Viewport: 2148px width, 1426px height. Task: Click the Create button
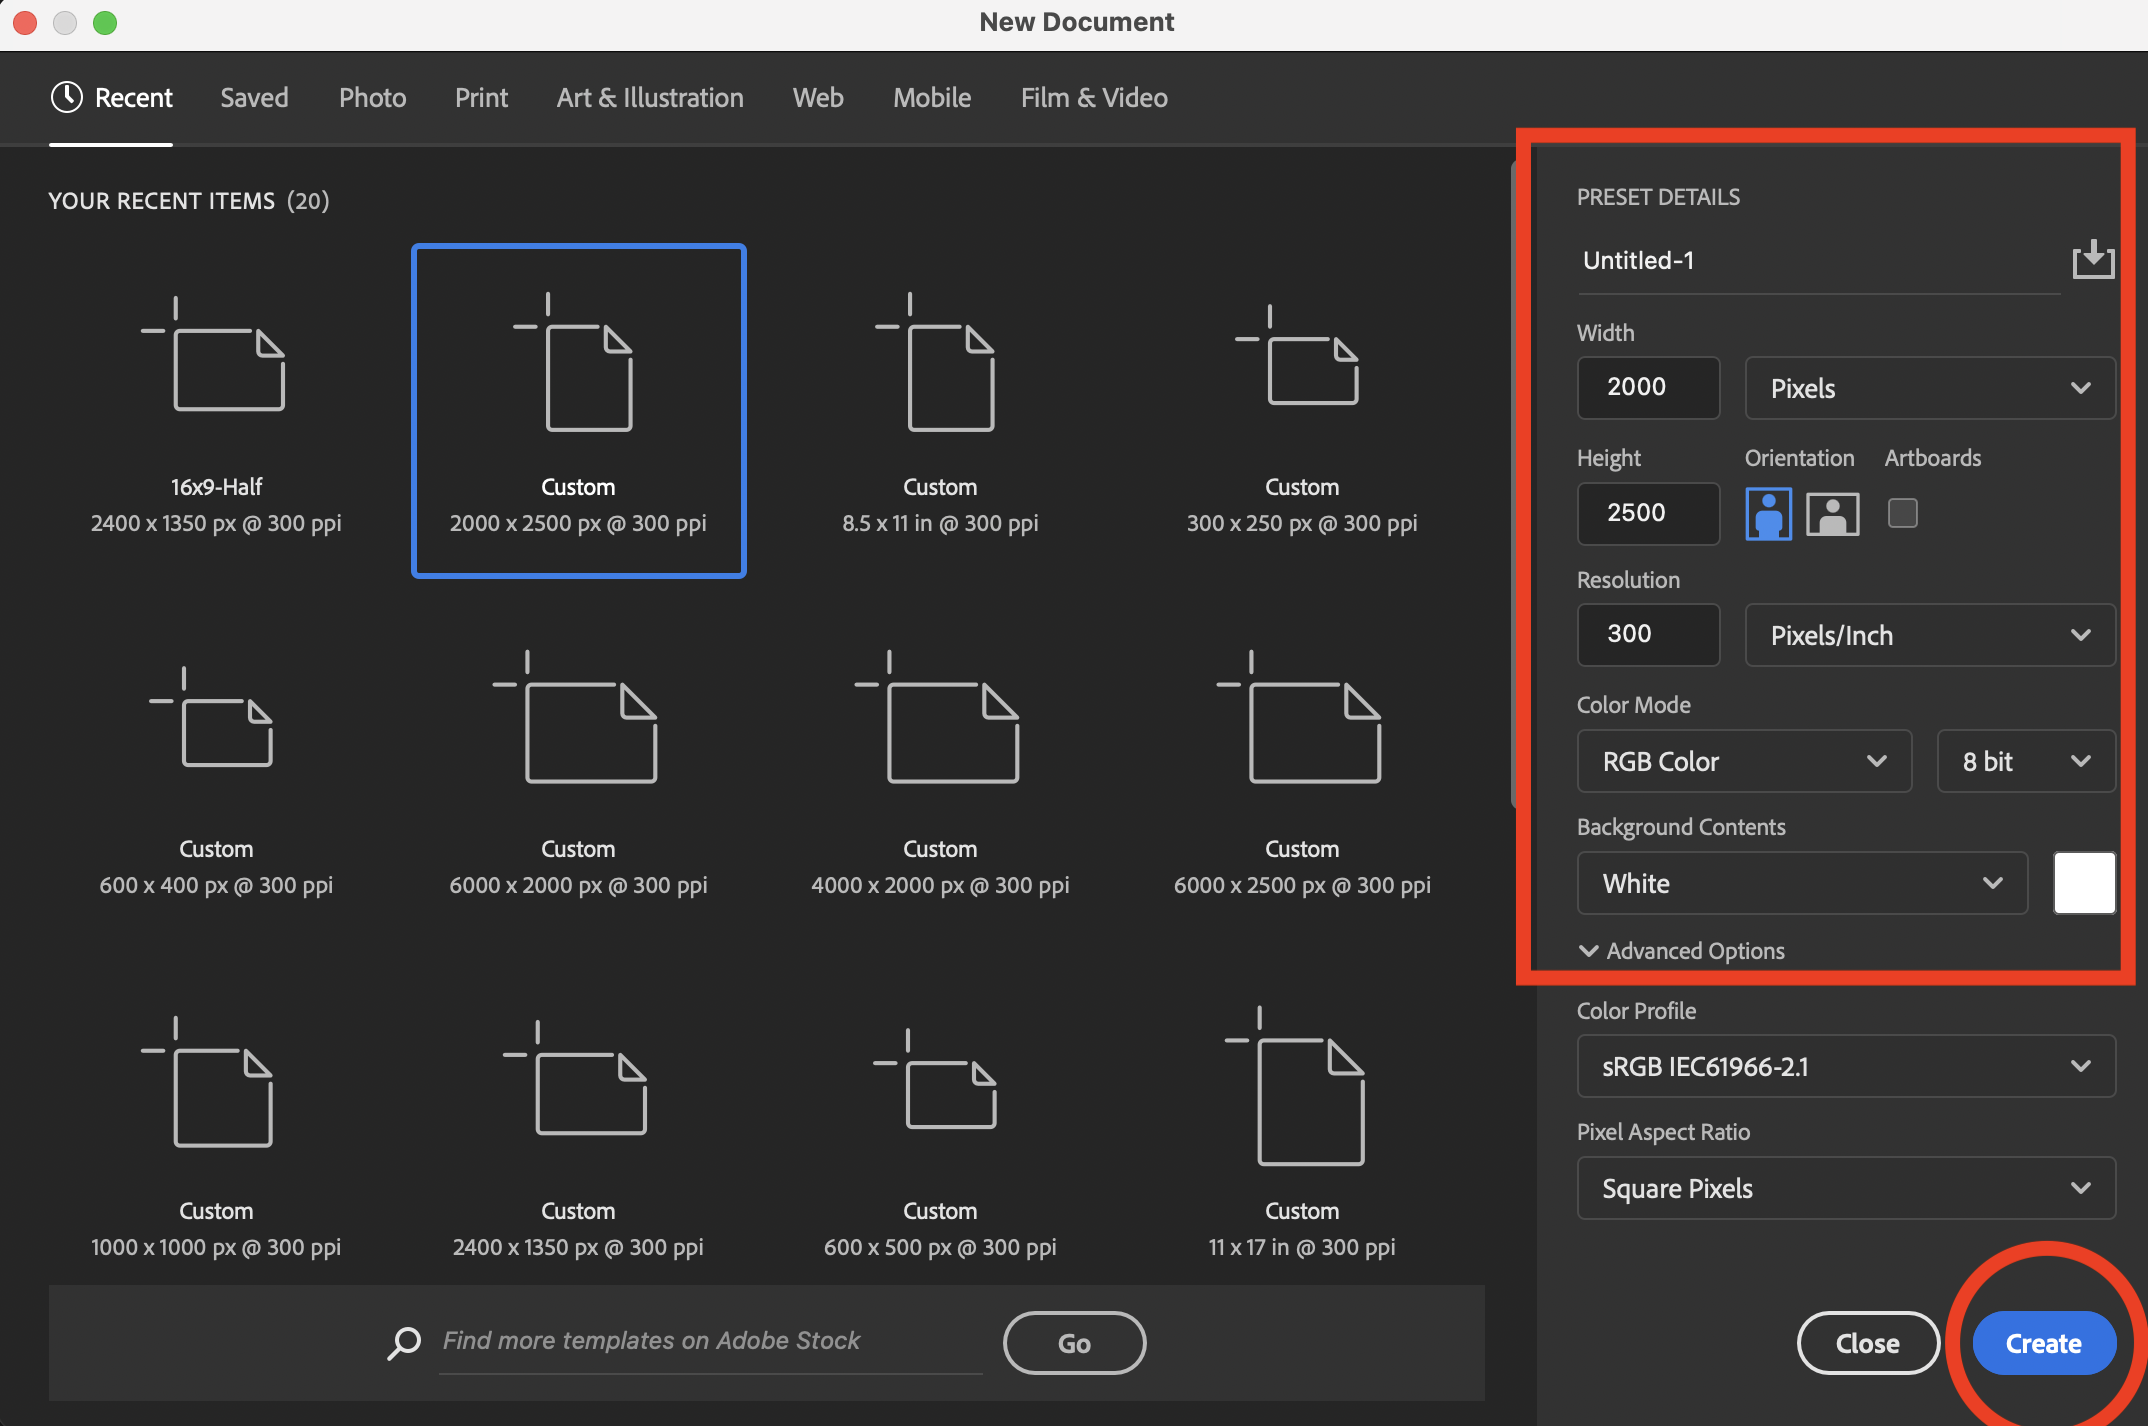point(2043,1343)
